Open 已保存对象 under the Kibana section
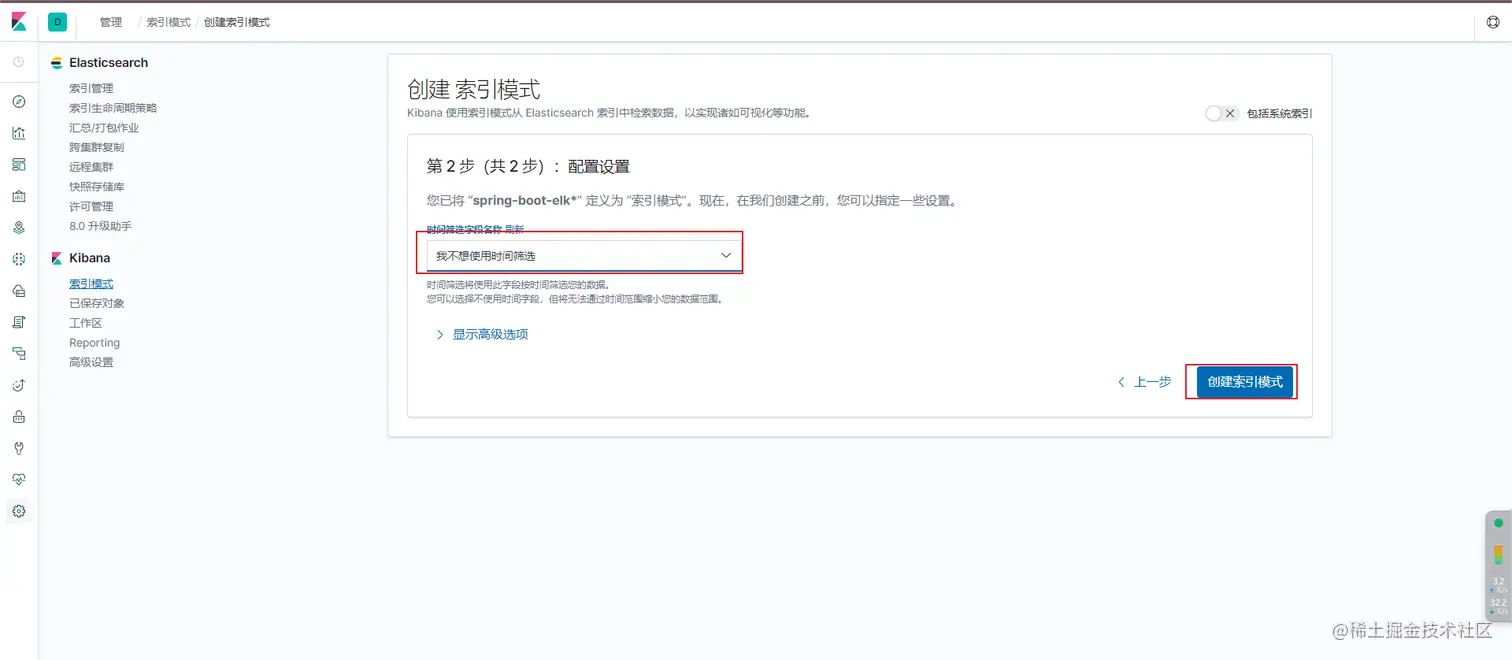 coord(97,303)
